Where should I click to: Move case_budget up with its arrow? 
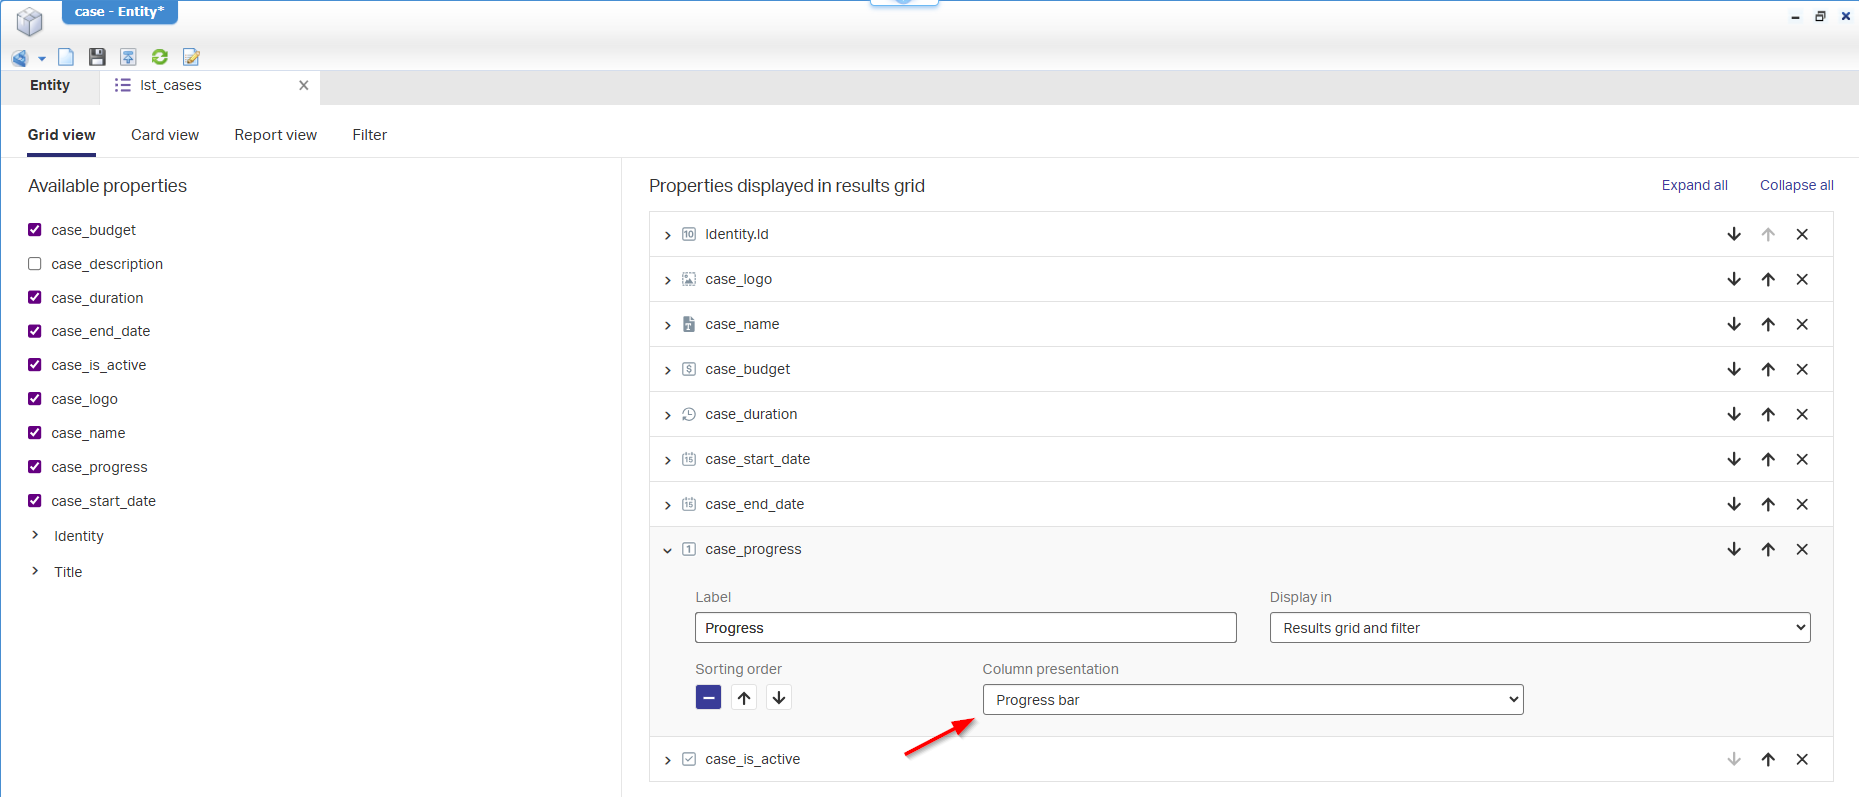pyautogui.click(x=1767, y=369)
